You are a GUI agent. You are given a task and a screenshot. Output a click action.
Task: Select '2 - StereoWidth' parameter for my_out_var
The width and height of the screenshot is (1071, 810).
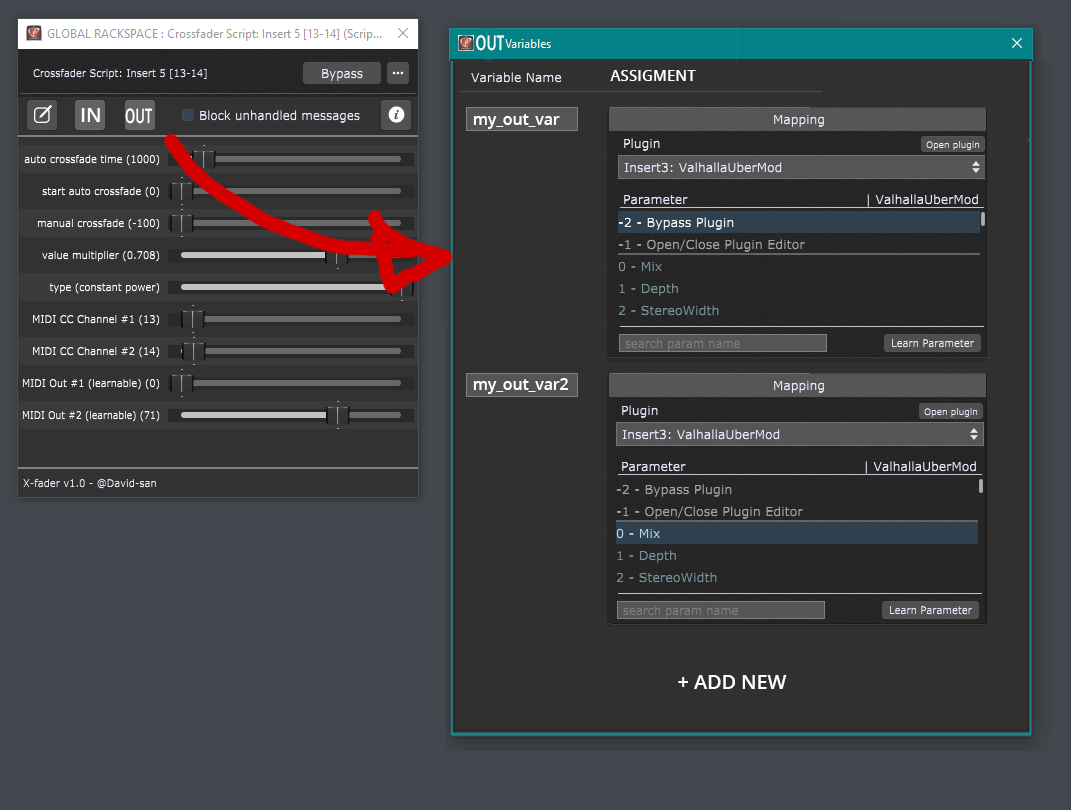point(798,310)
